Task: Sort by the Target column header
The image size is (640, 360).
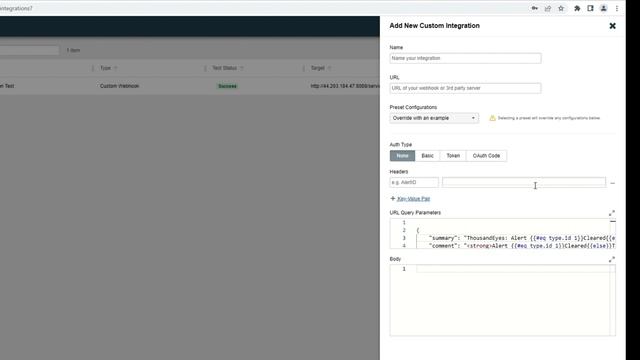Action: 321,68
